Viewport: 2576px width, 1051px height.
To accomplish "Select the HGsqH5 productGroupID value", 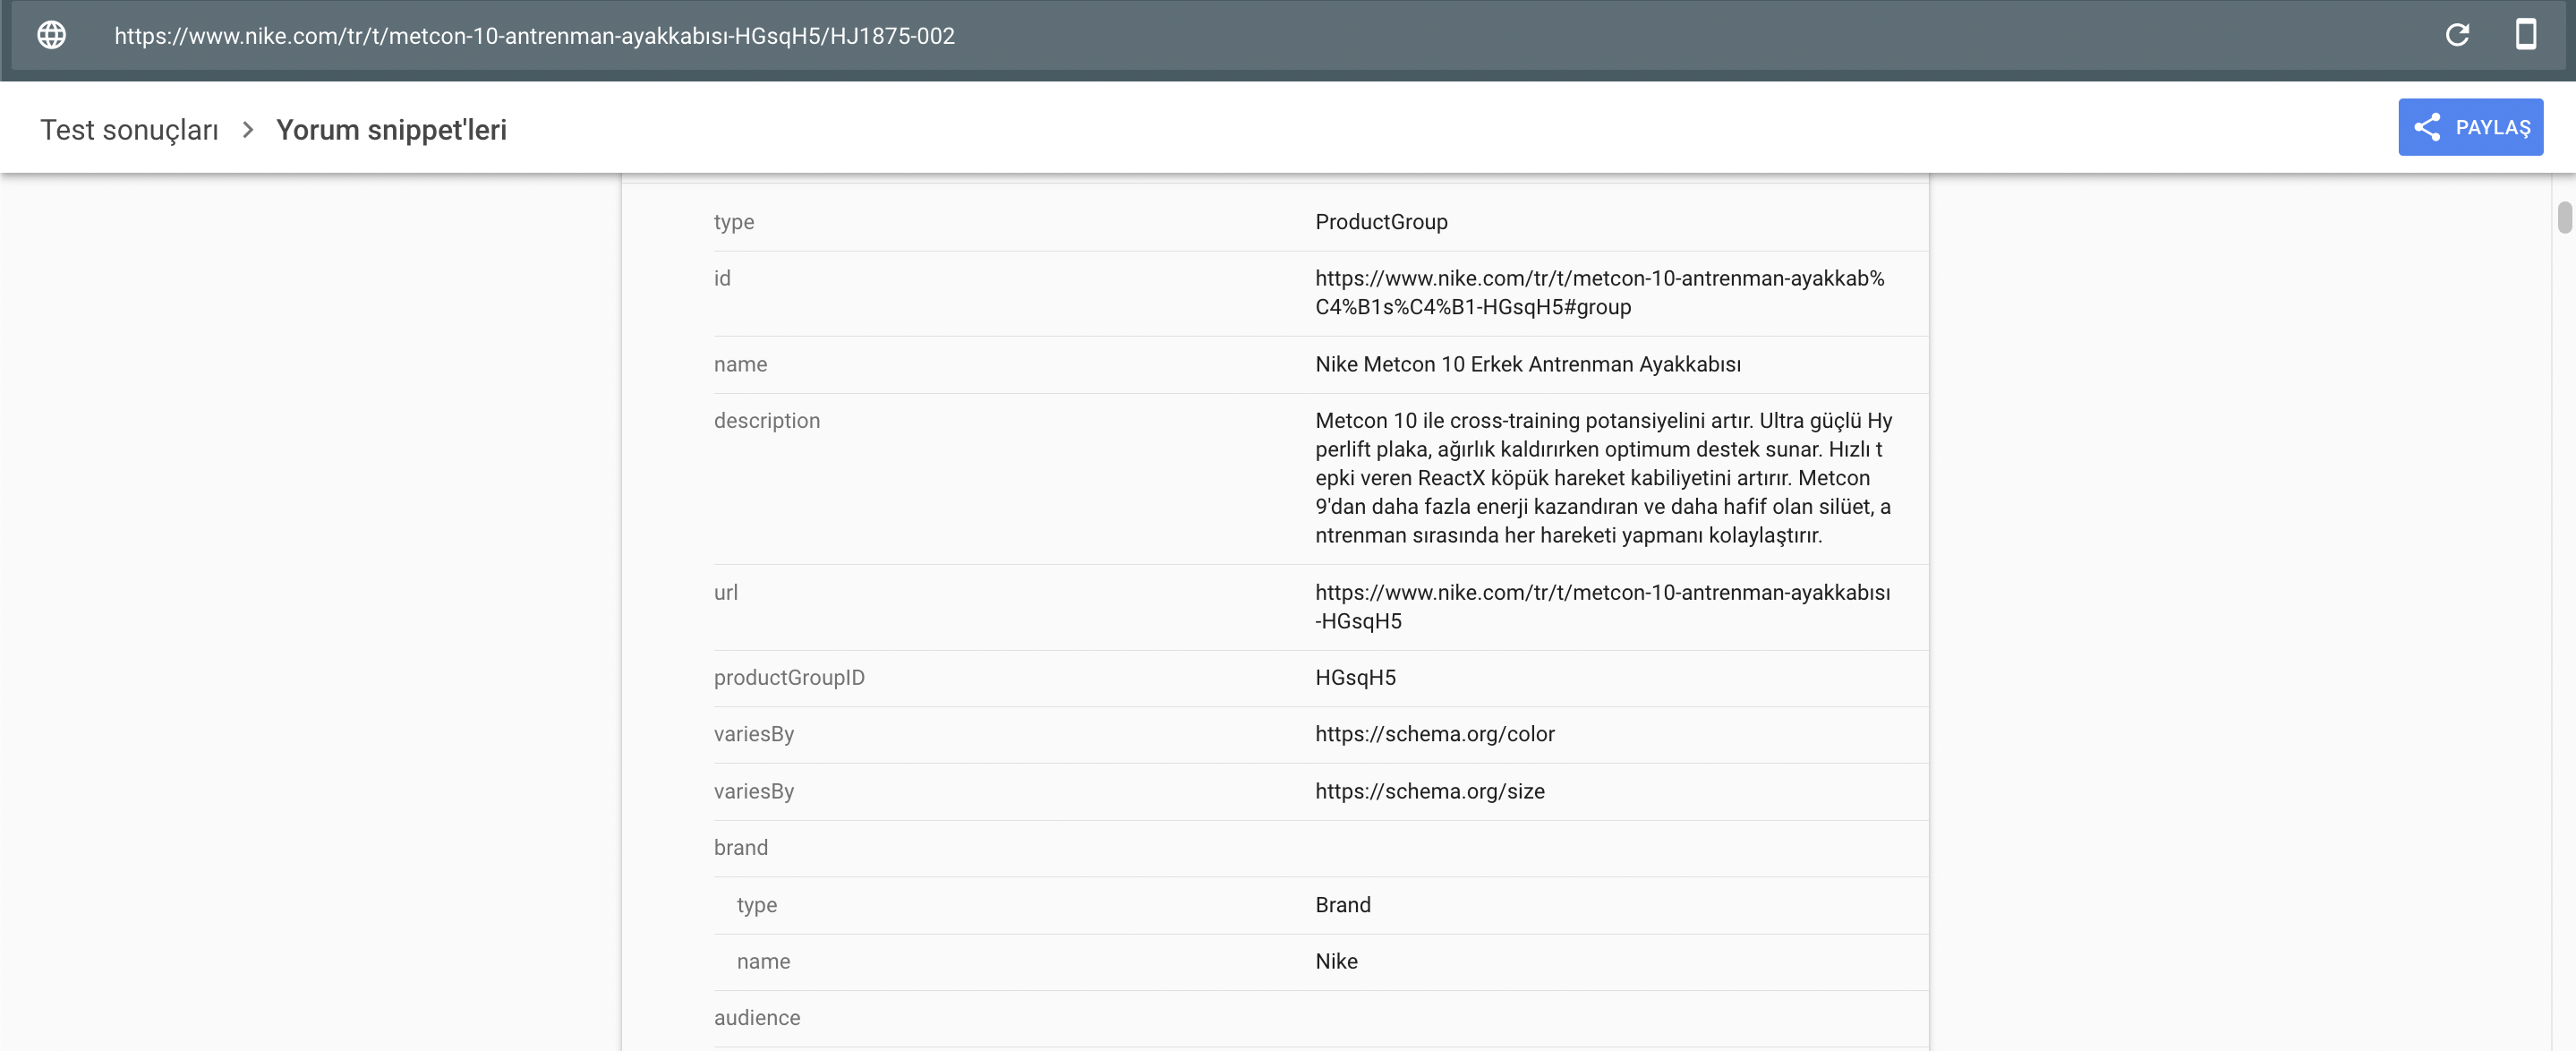I will tap(1355, 678).
